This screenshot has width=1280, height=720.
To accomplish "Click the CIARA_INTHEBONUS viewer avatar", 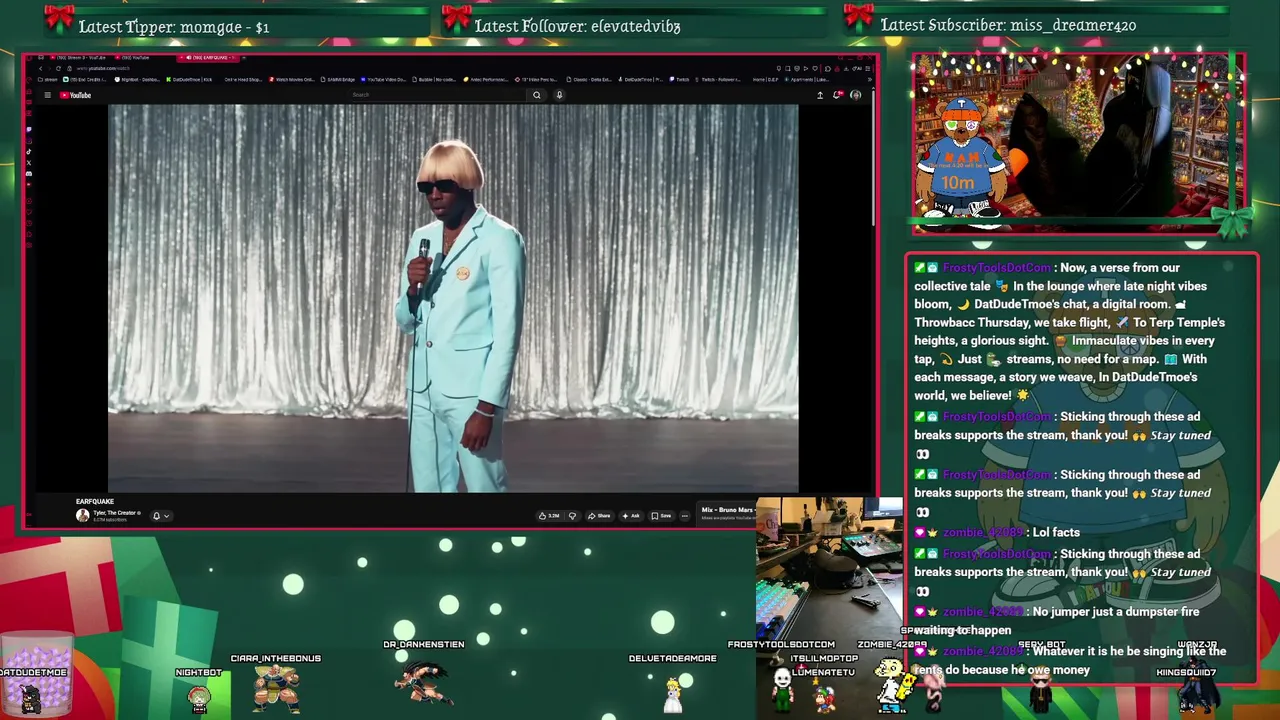I will pos(276,688).
